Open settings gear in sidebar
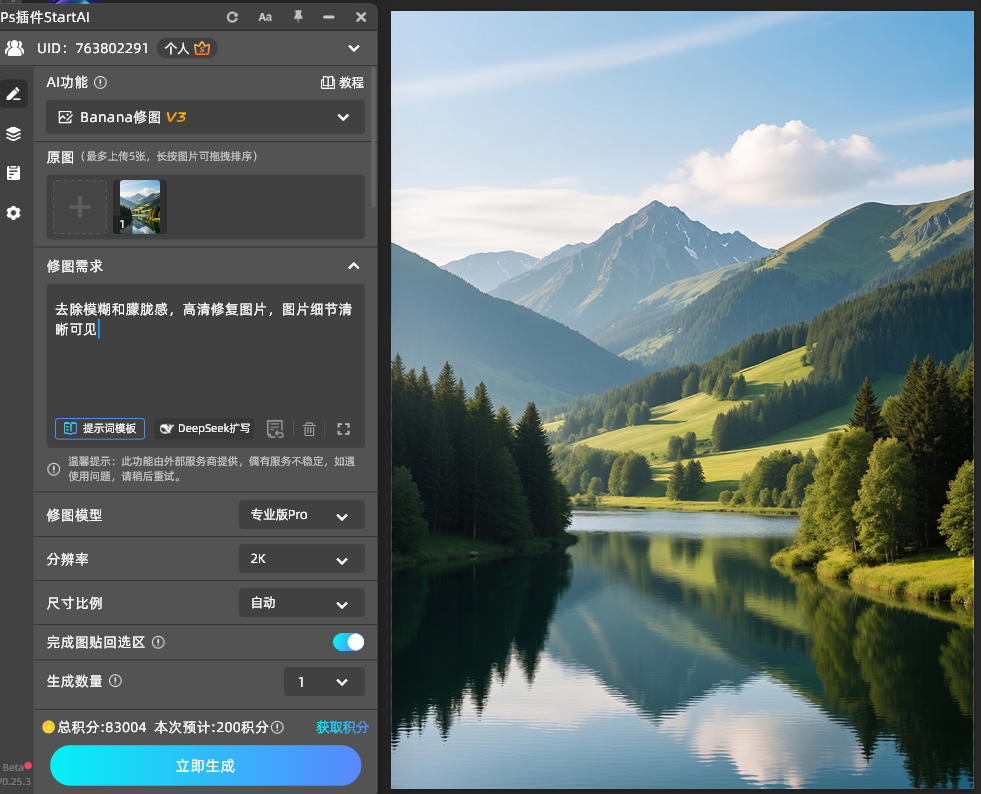 click(14, 213)
